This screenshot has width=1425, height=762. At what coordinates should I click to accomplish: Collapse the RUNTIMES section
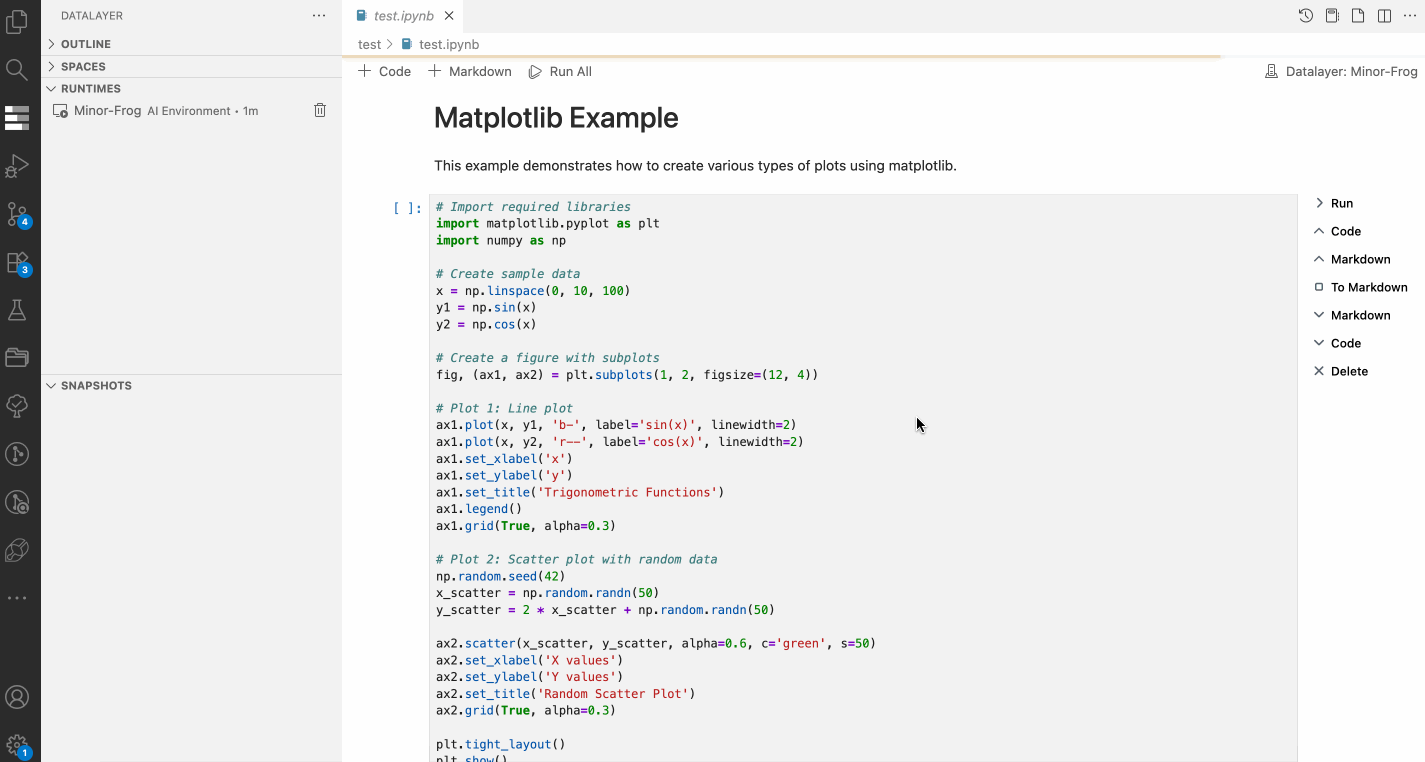pyautogui.click(x=90, y=89)
